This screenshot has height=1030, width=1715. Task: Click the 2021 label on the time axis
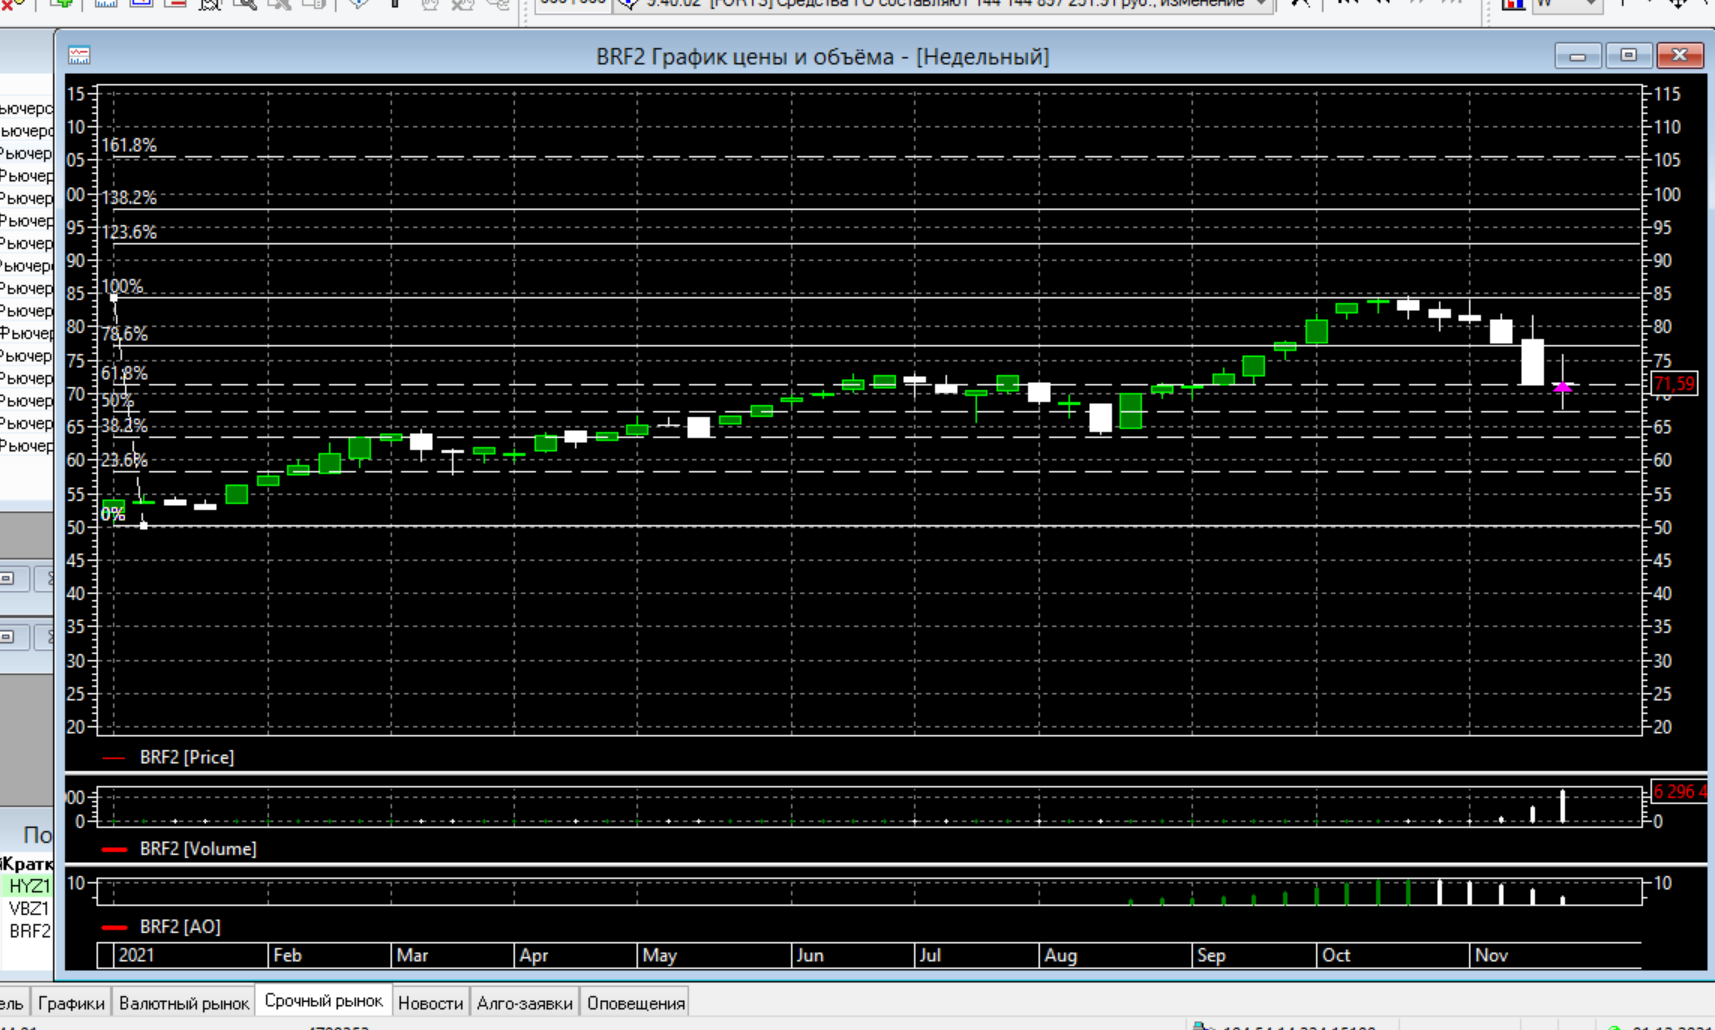point(136,955)
